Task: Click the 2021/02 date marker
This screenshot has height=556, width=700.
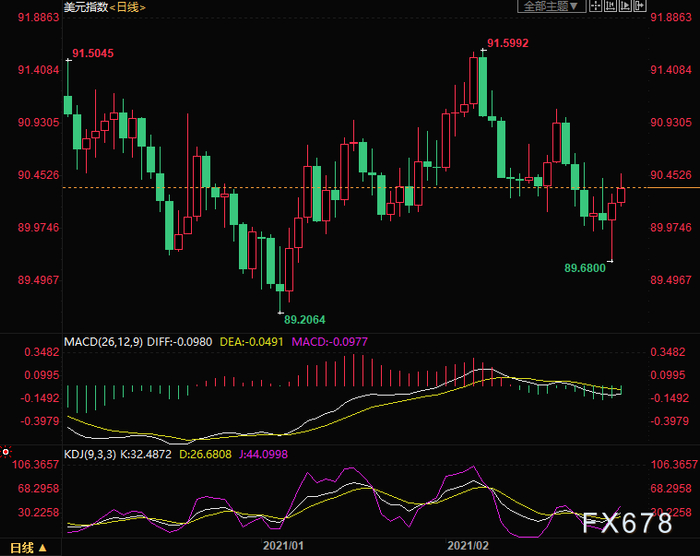Action: 468,546
